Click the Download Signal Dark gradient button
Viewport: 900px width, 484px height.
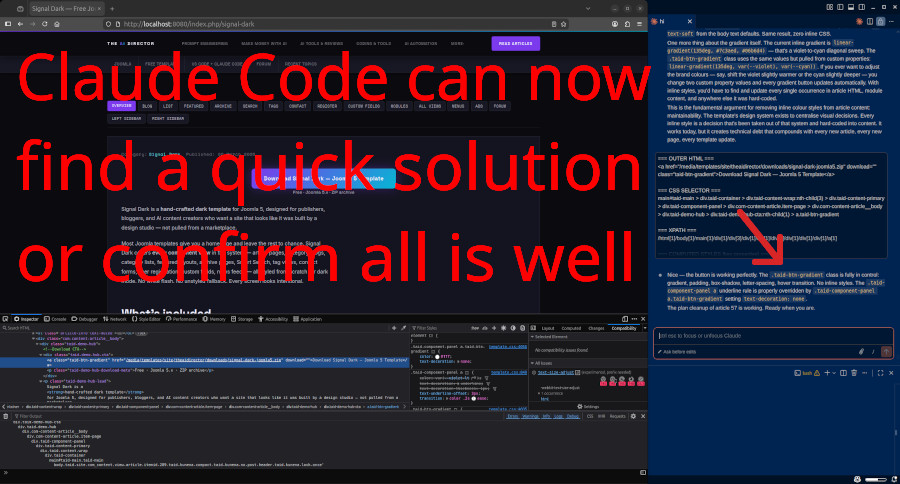tap(323, 179)
